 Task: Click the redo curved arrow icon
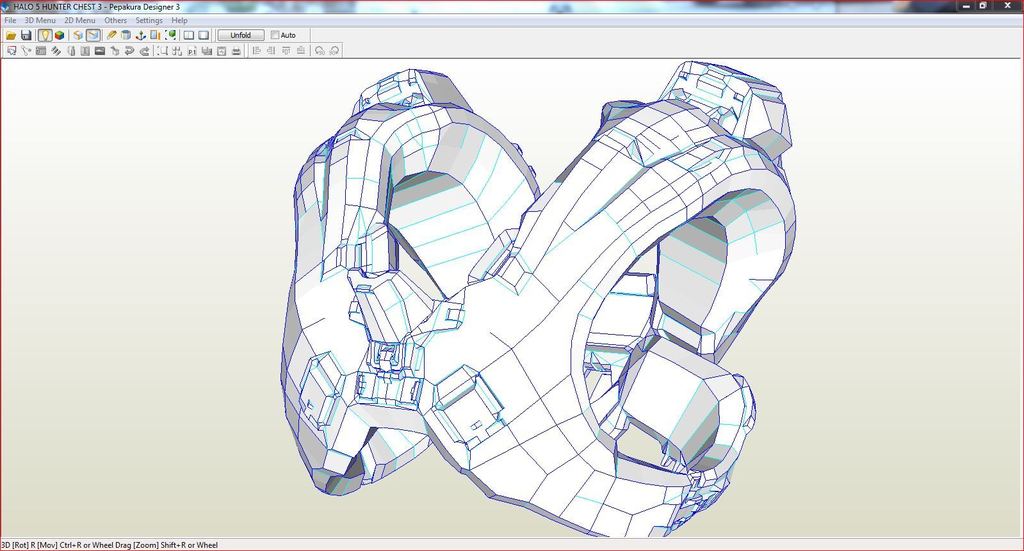(x=144, y=51)
